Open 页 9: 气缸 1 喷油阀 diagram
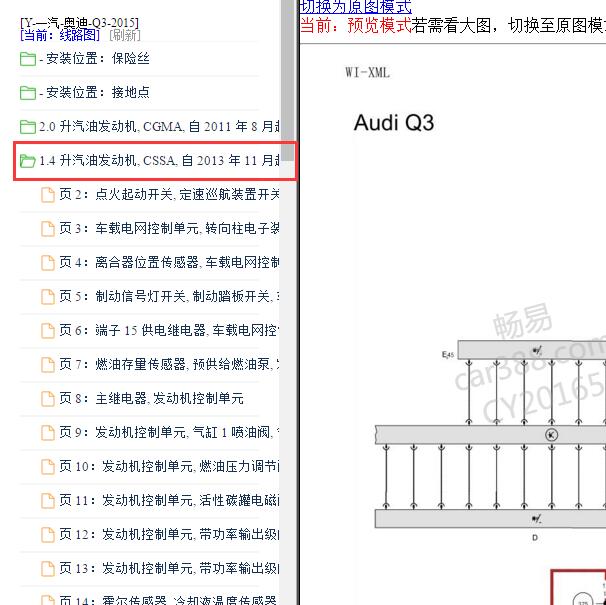 tap(169, 433)
